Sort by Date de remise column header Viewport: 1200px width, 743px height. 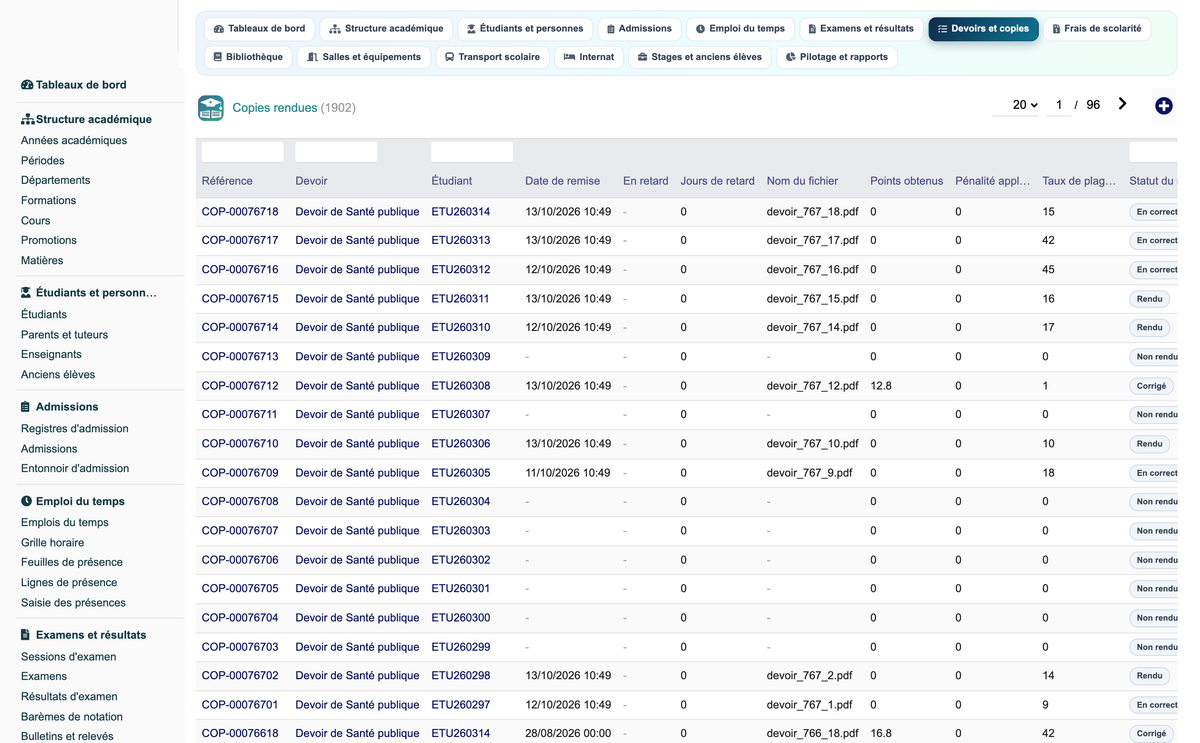(x=563, y=181)
